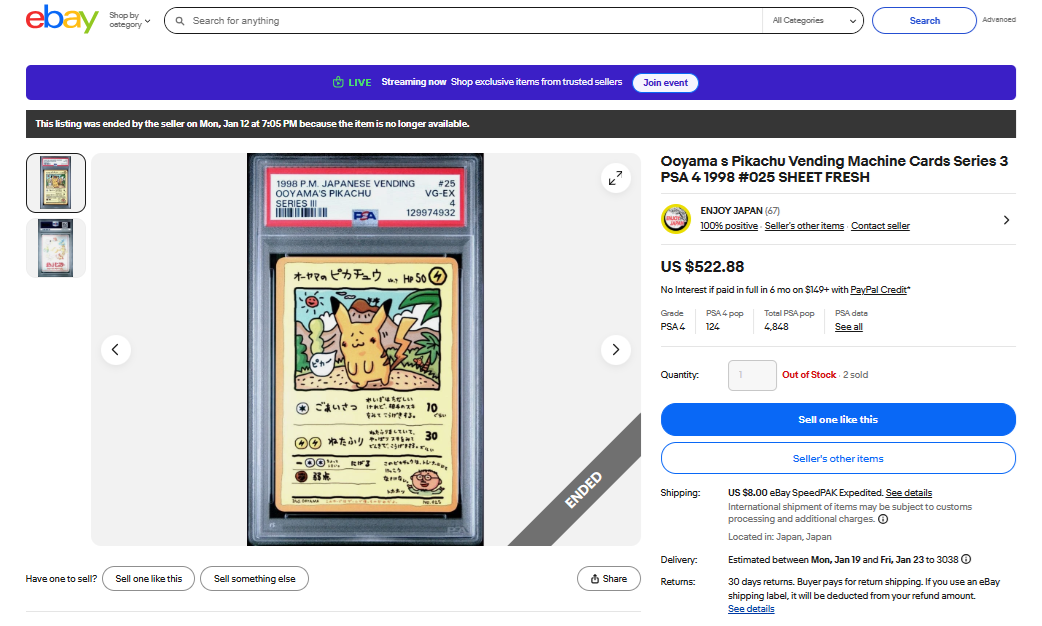Viewport: 1042px width, 626px height.
Task: Show next image with right arrow
Action: point(616,350)
